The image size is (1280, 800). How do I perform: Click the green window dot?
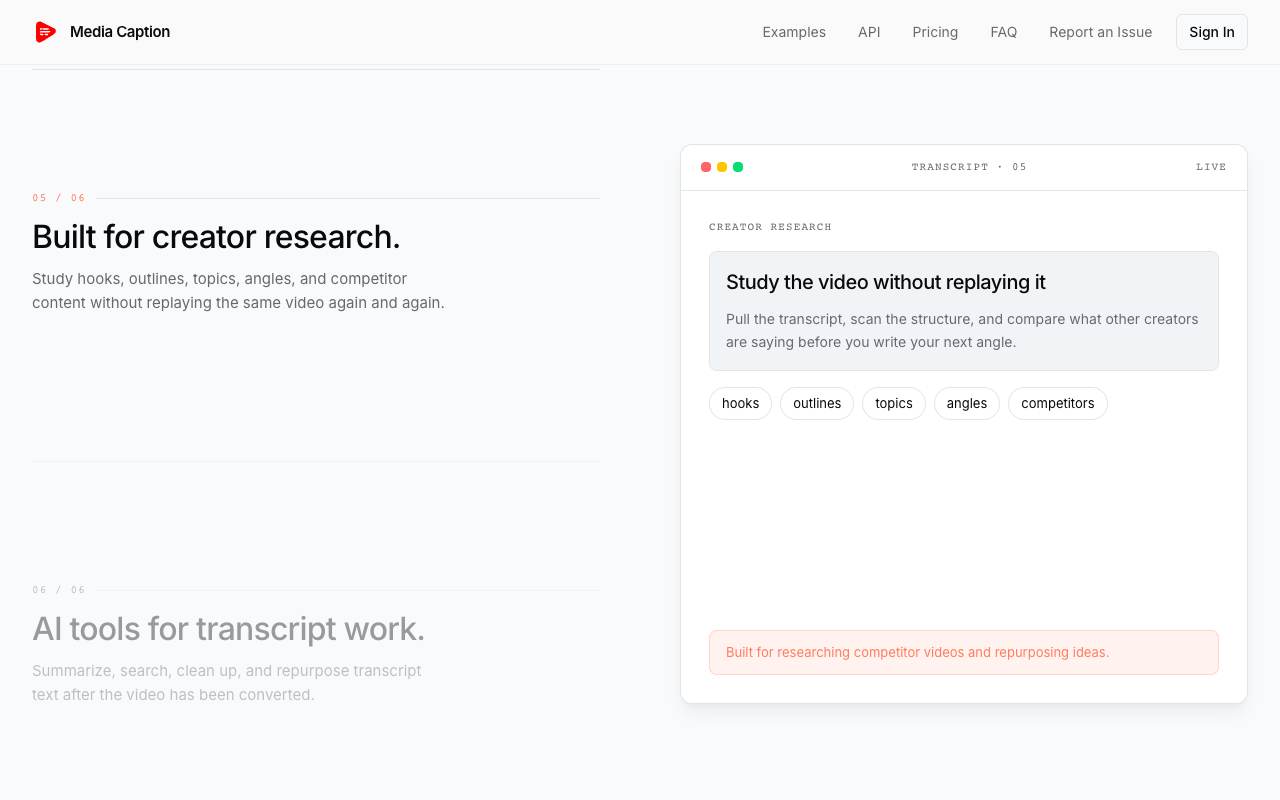coord(738,167)
